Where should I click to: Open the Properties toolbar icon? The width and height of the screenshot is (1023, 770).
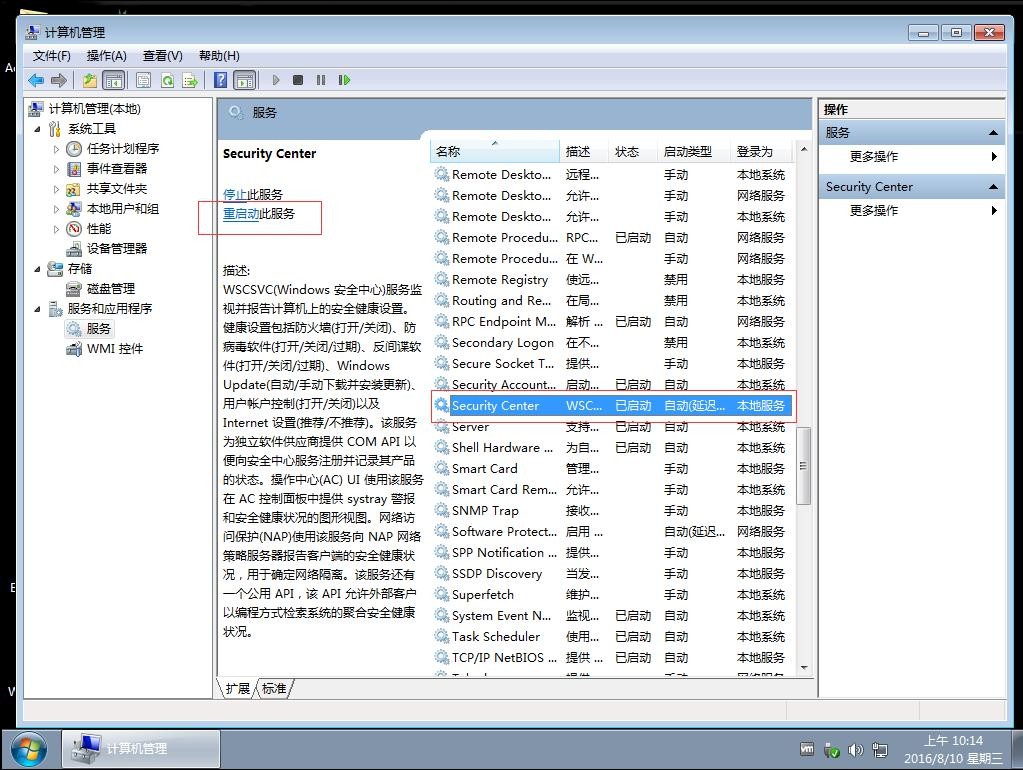(144, 80)
